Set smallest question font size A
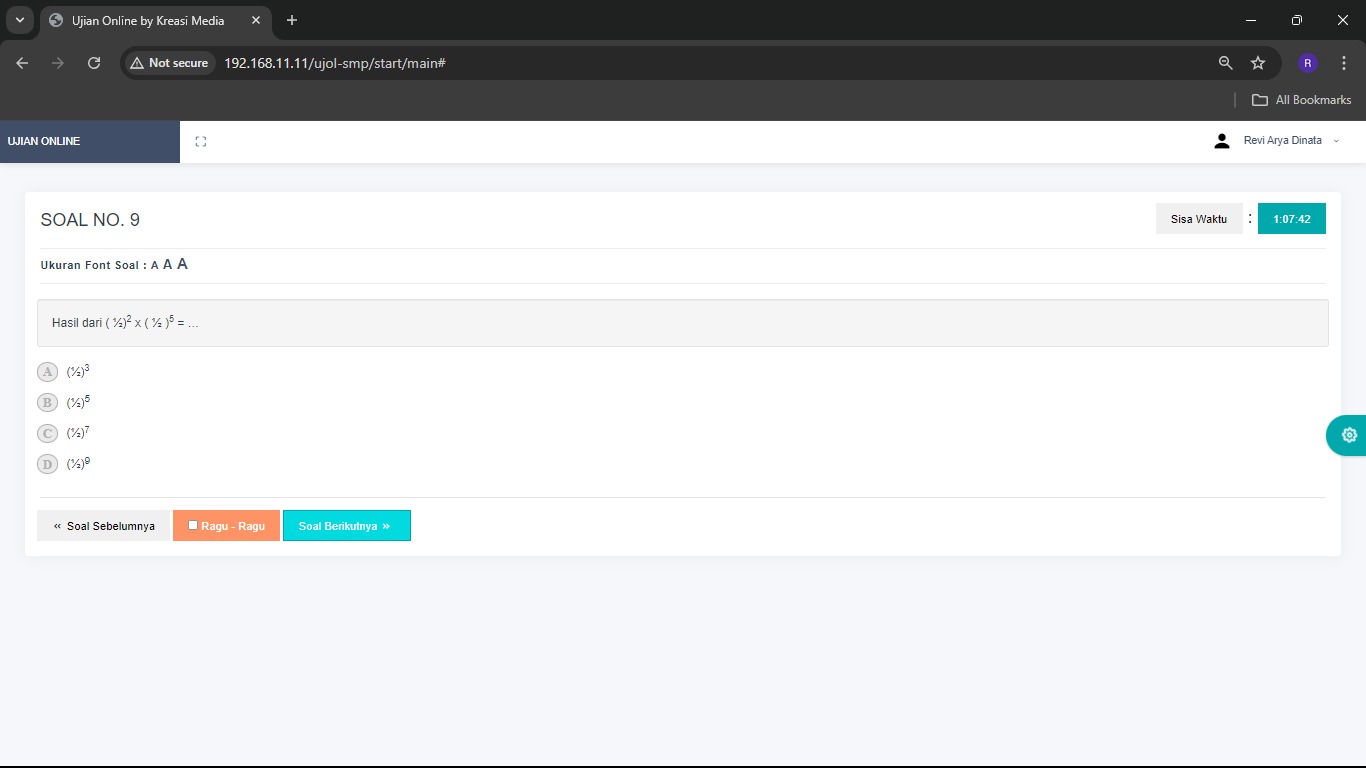The image size is (1366, 768). (x=155, y=266)
